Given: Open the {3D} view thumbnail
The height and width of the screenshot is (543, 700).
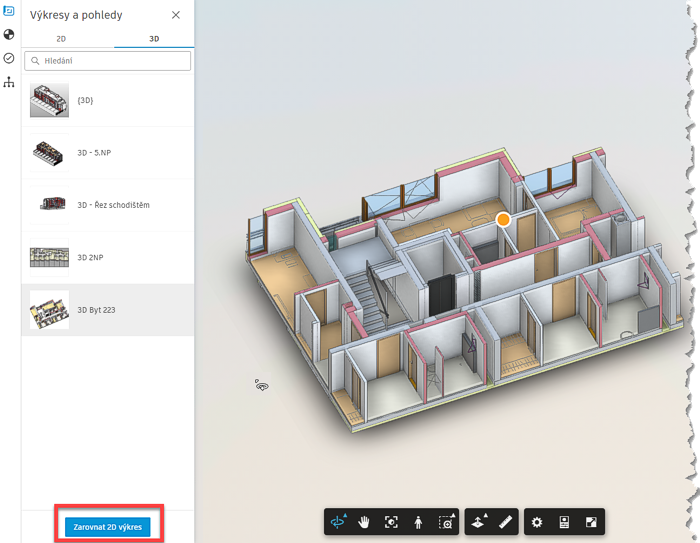Looking at the screenshot, I should point(49,100).
